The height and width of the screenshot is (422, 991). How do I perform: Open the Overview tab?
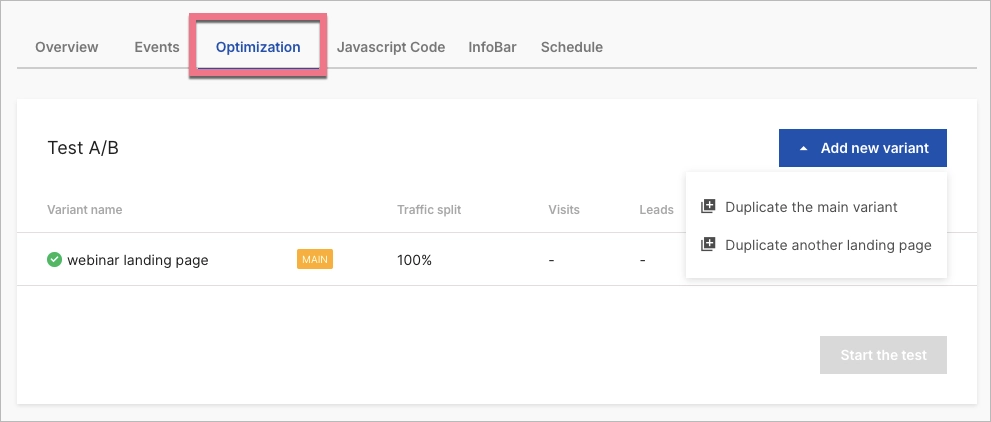67,47
